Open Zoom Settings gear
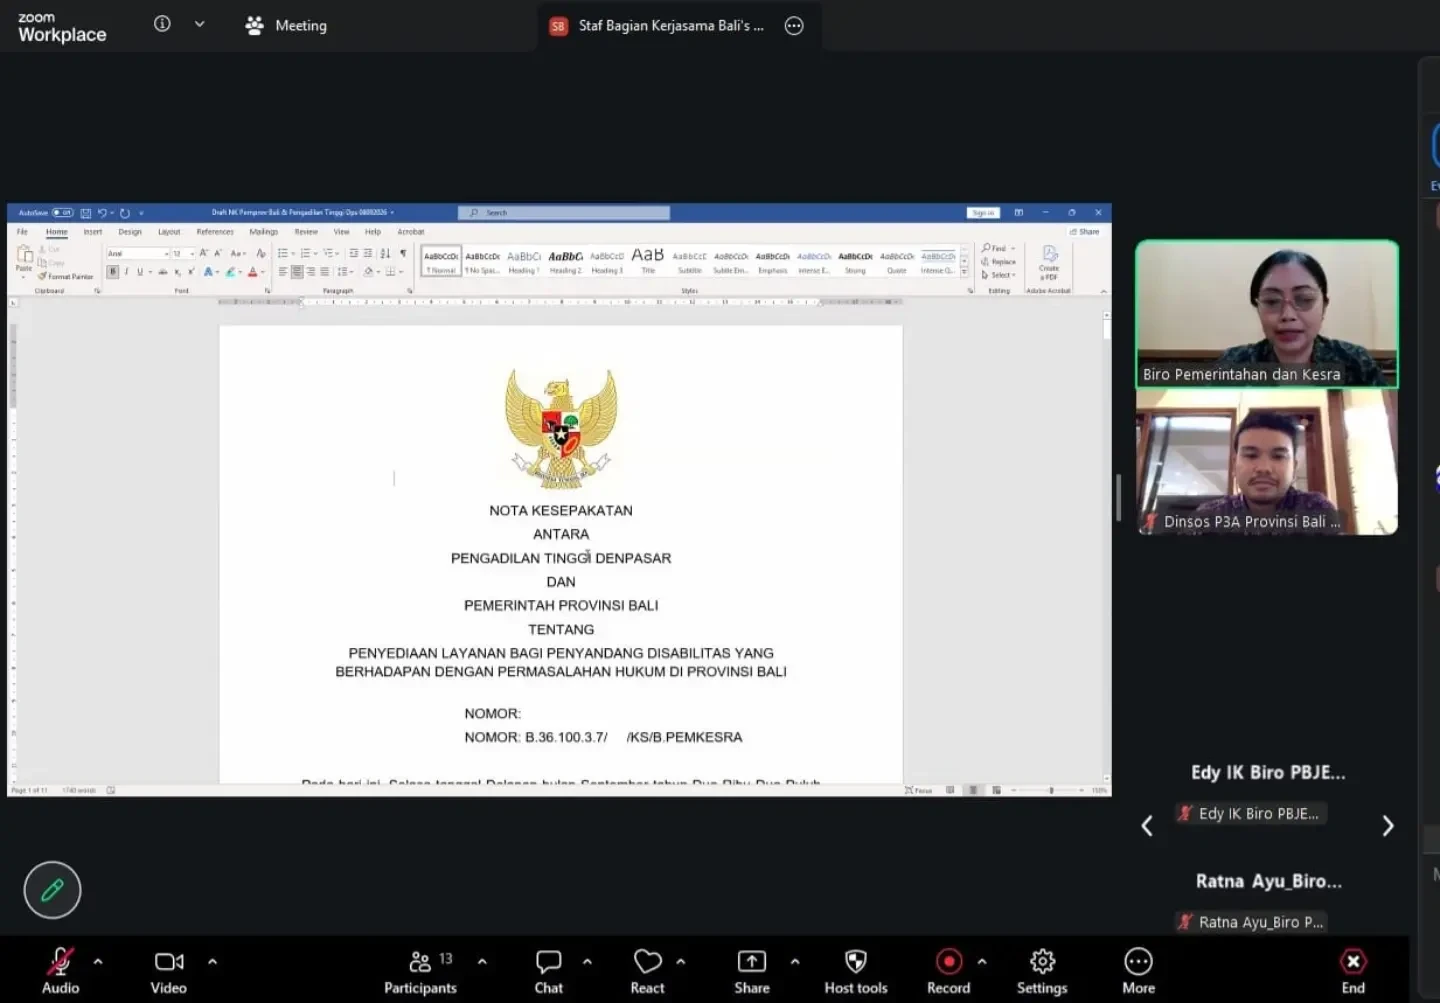 (x=1042, y=971)
